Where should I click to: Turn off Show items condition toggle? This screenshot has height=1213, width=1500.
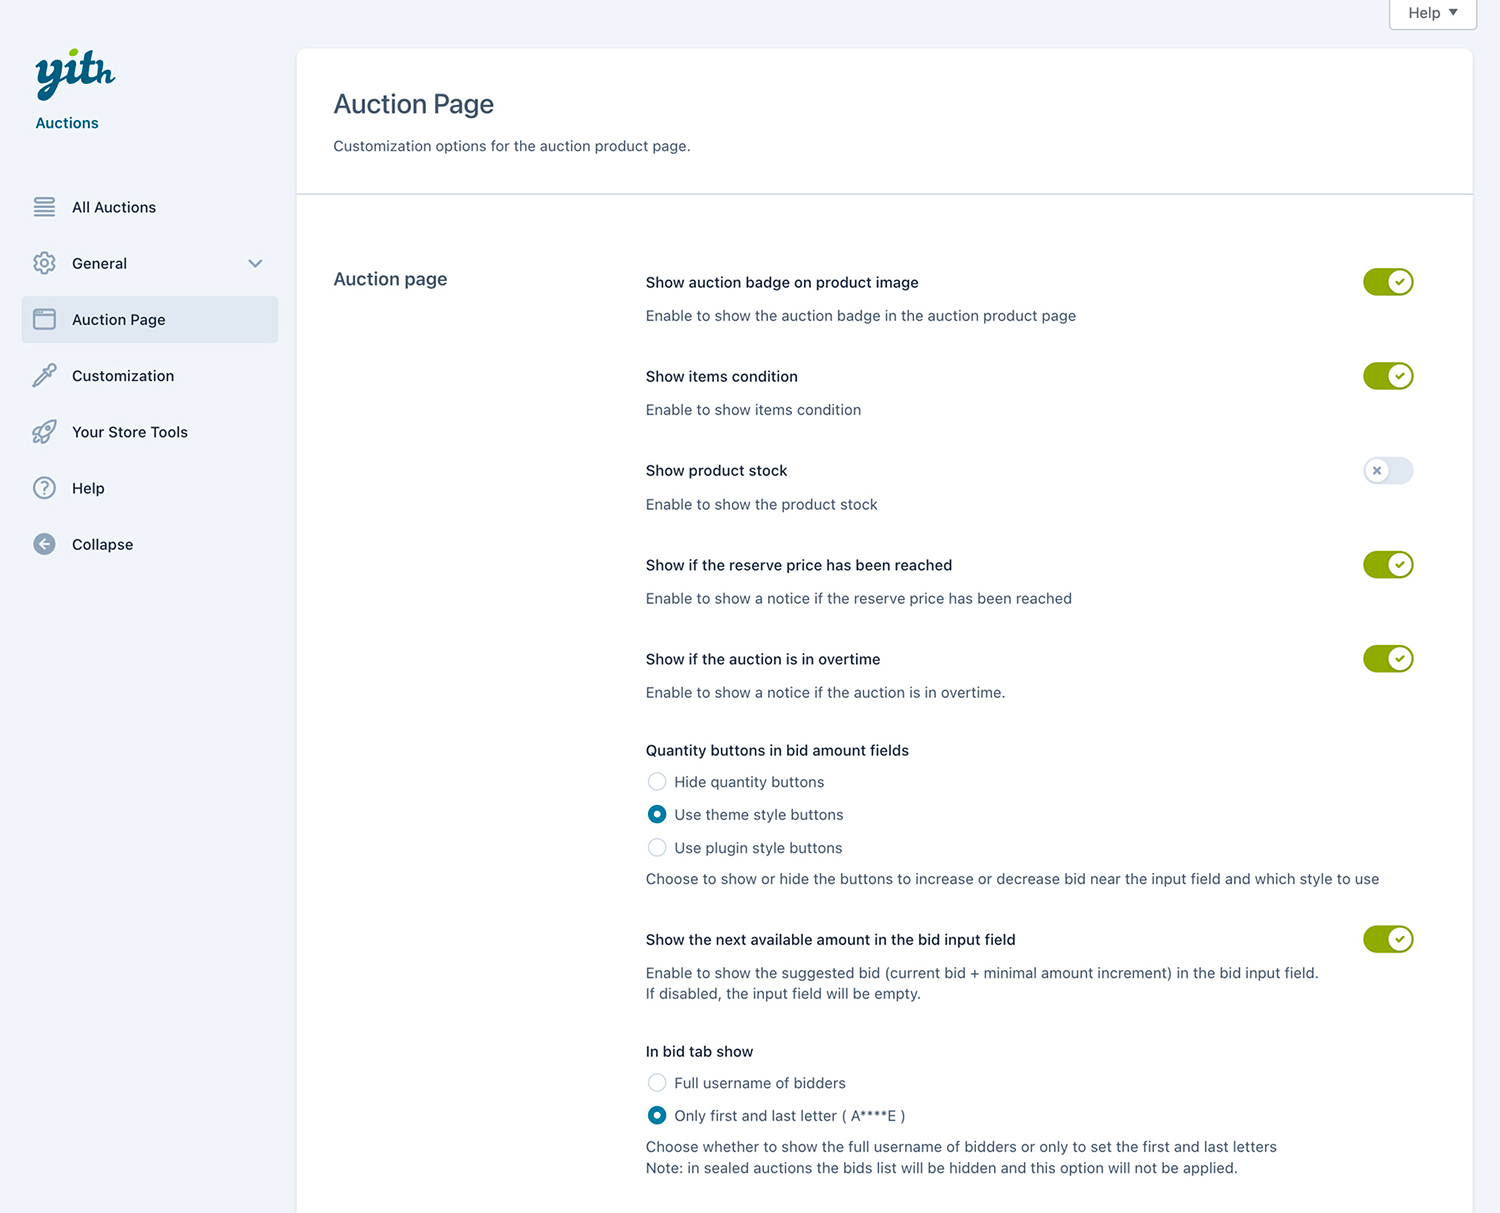(1387, 376)
